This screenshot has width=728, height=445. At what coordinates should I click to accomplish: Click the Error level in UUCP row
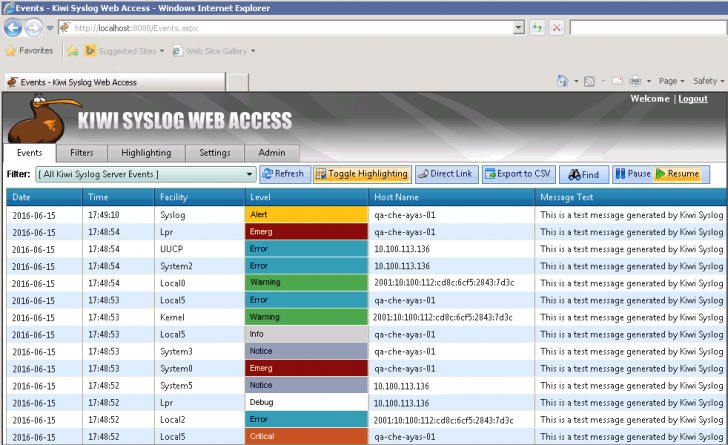click(306, 249)
